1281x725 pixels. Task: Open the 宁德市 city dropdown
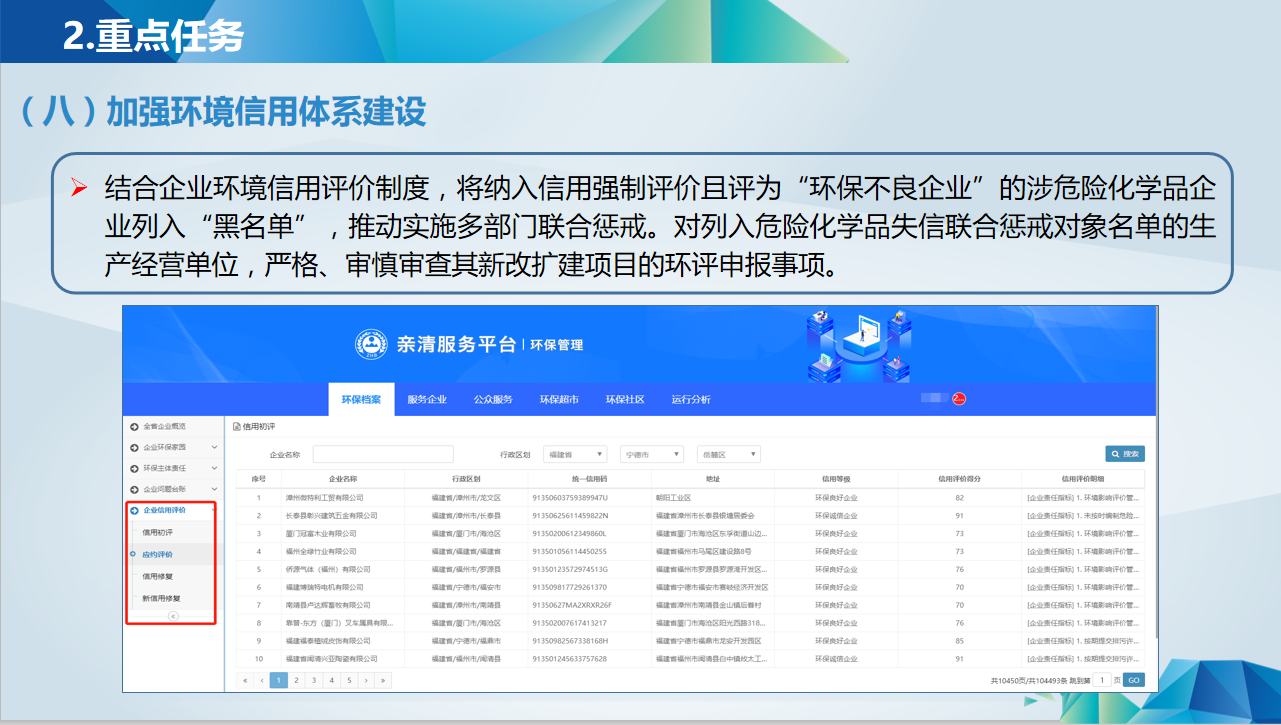[652, 454]
